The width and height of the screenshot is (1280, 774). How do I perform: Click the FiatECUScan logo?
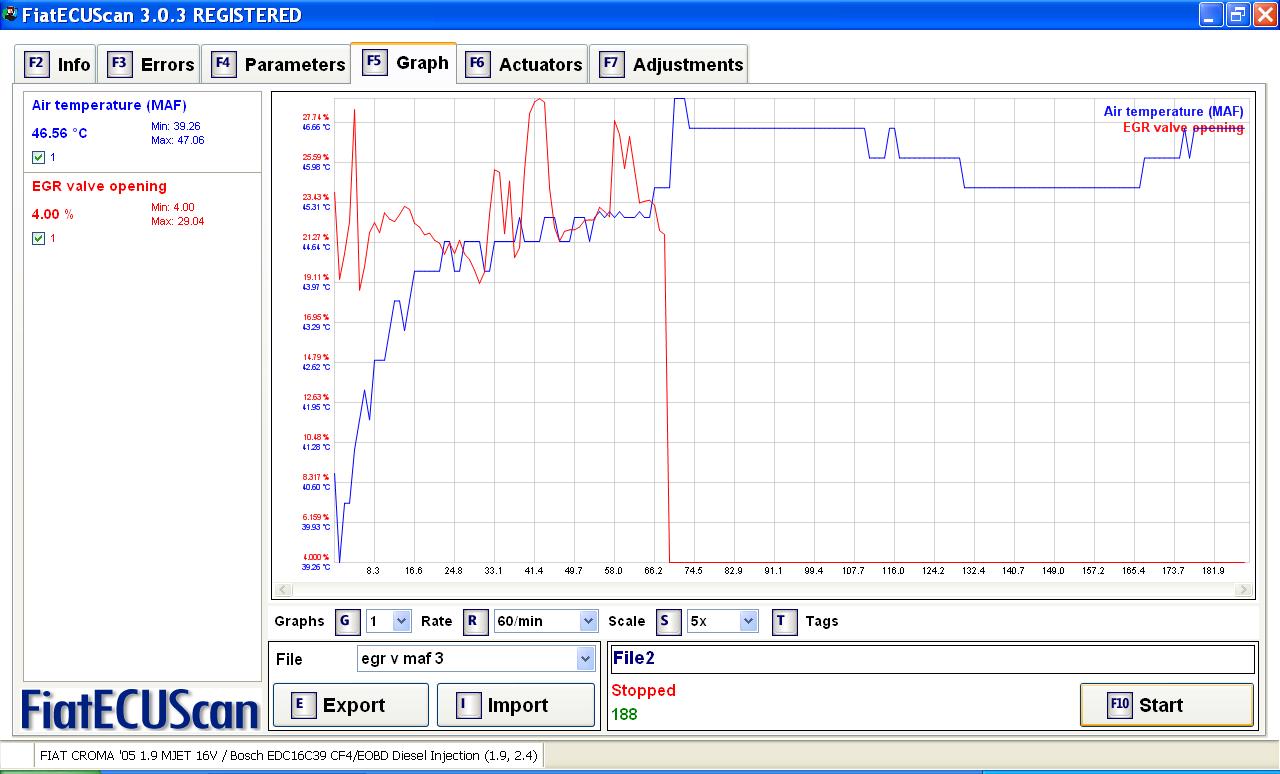[141, 708]
